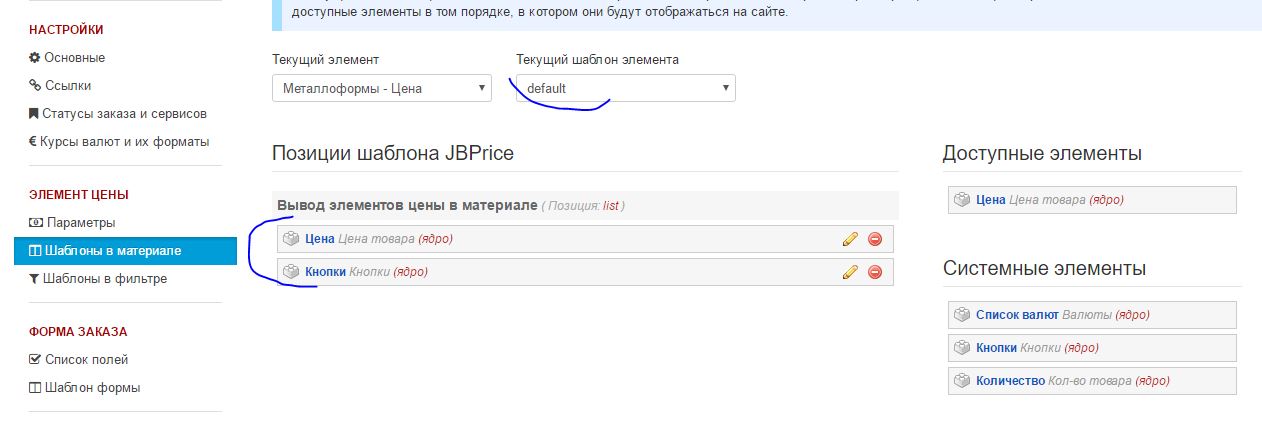This screenshot has width=1262, height=426.
Task: Click the cube icon of system Кнопки element
Action: coord(962,348)
